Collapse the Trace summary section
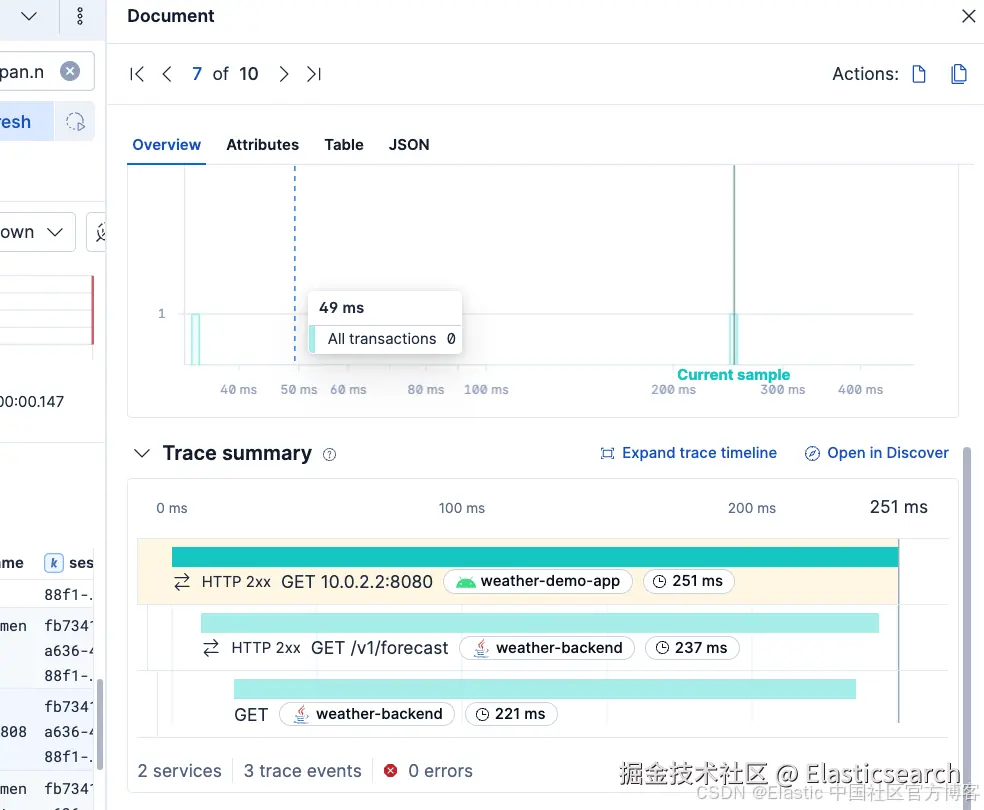 [x=142, y=453]
